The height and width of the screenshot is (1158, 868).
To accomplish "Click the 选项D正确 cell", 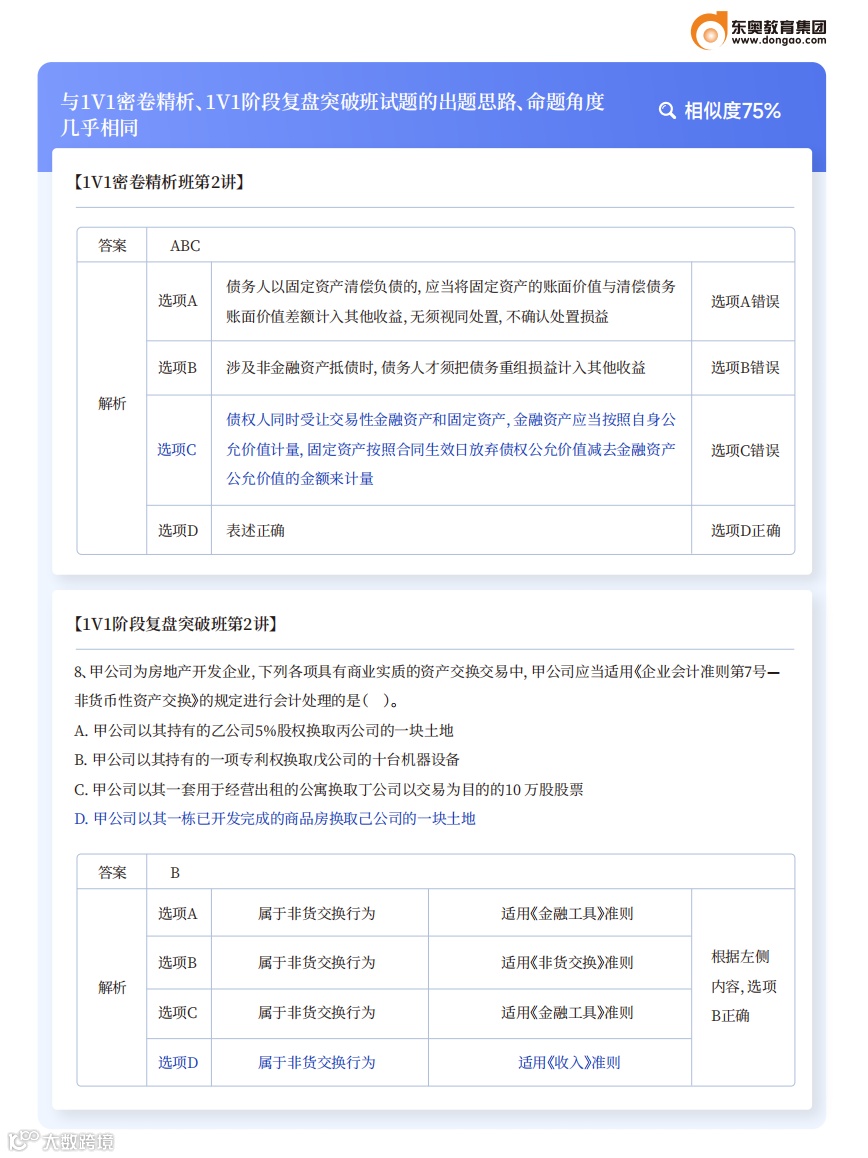I will 745,530.
